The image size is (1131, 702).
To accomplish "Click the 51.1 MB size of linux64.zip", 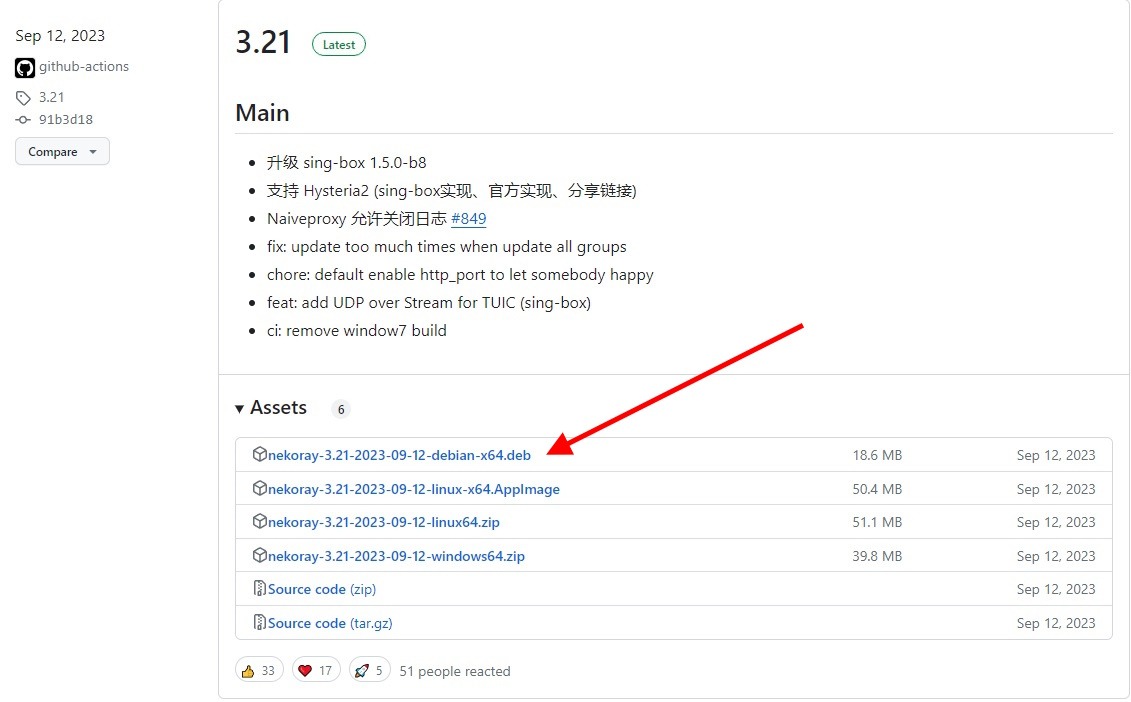I will 877,522.
